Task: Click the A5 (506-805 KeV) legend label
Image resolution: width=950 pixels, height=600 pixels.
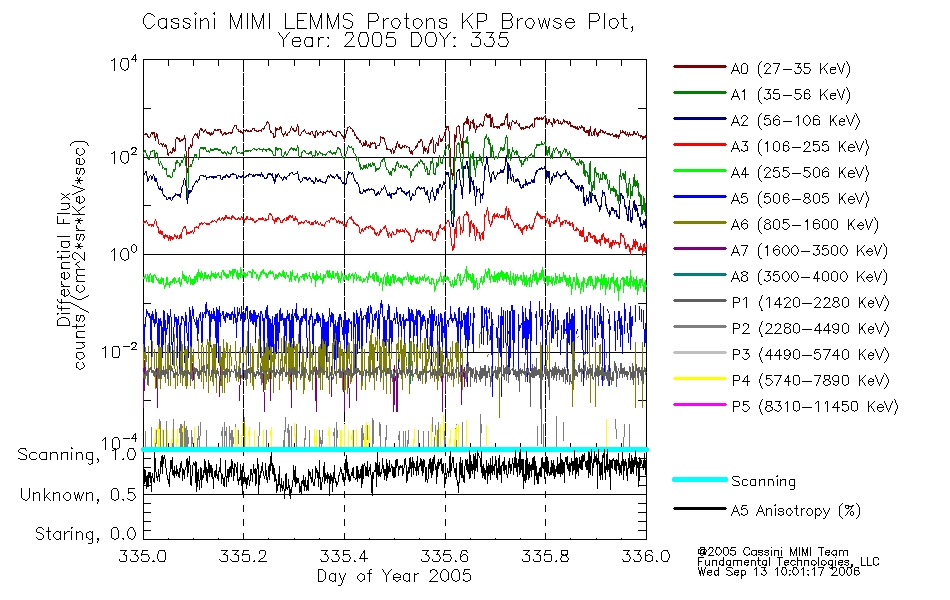Action: tap(800, 199)
